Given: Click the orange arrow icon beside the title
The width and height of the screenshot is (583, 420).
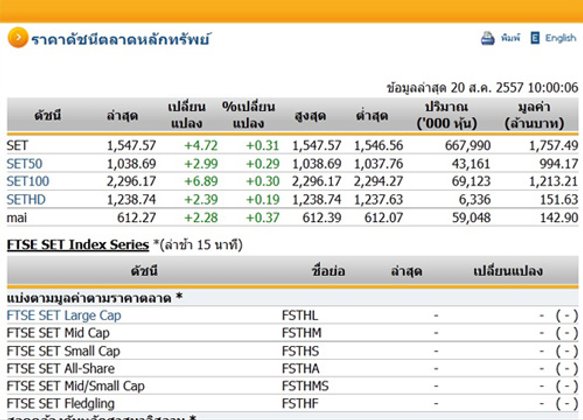Looking at the screenshot, I should pos(17,38).
